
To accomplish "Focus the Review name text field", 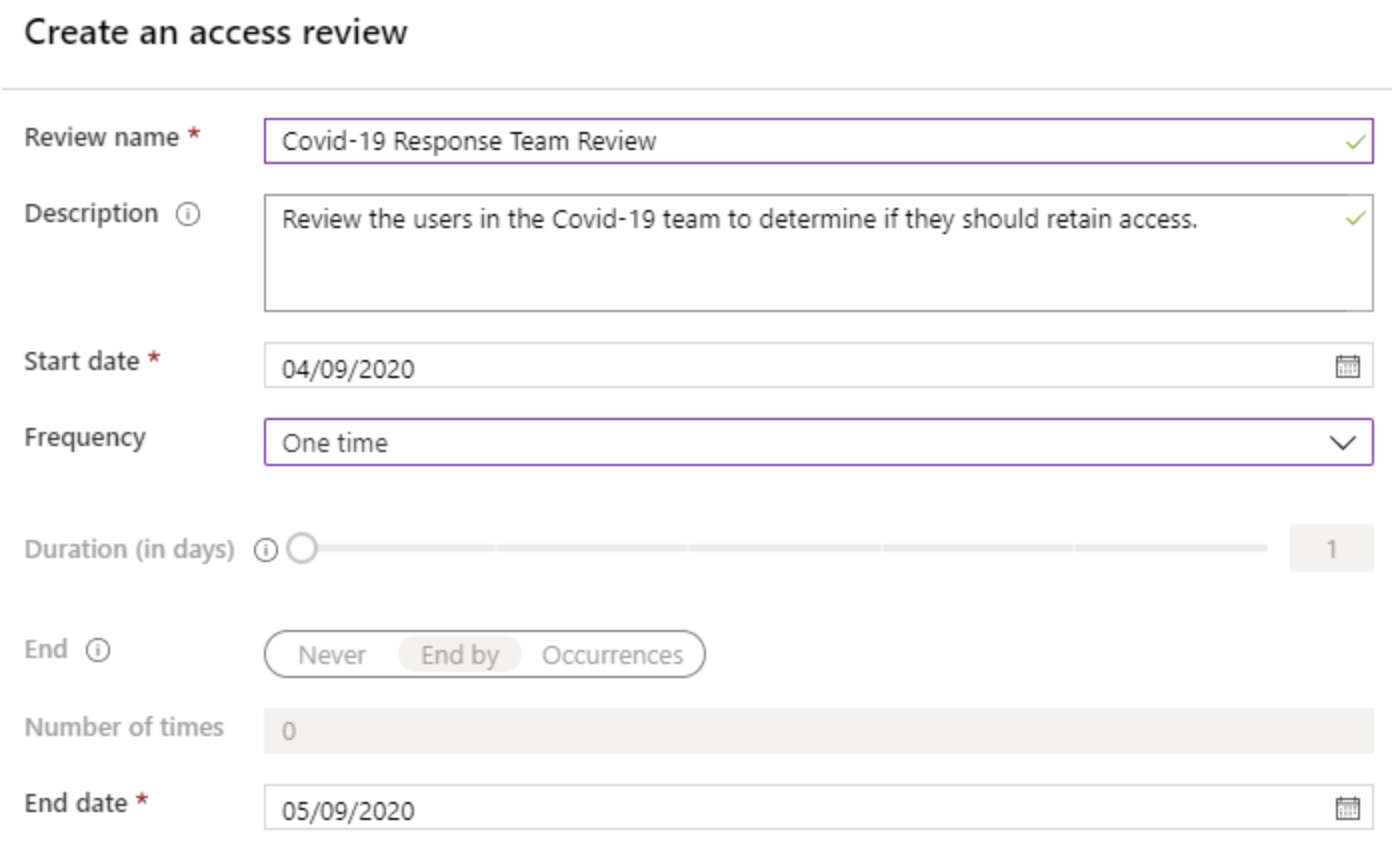I will tap(818, 141).
